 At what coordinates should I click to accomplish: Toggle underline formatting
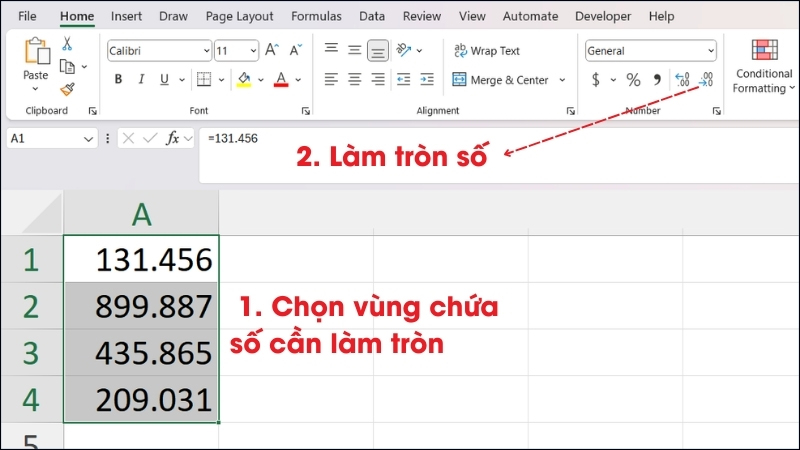(164, 80)
